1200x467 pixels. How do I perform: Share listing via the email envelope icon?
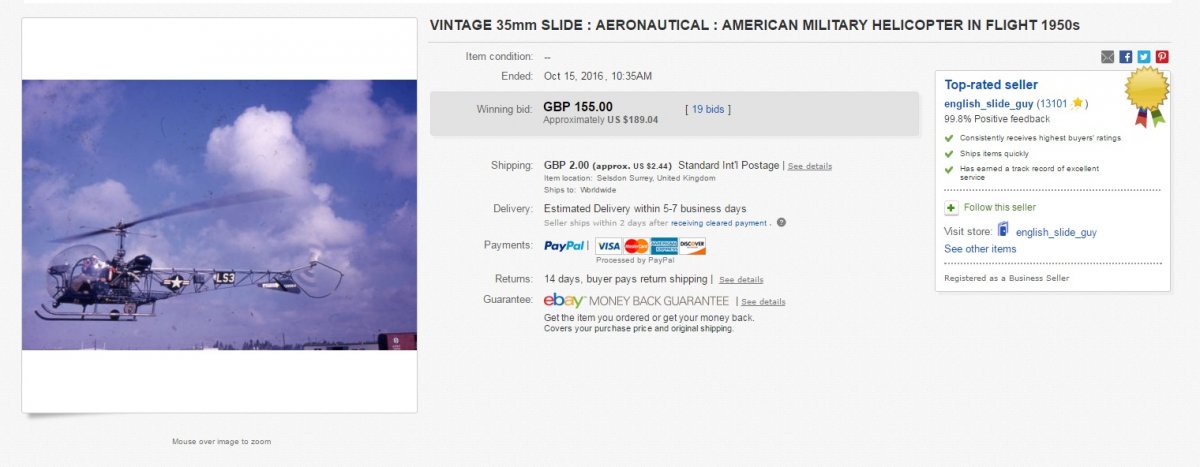click(x=1107, y=57)
